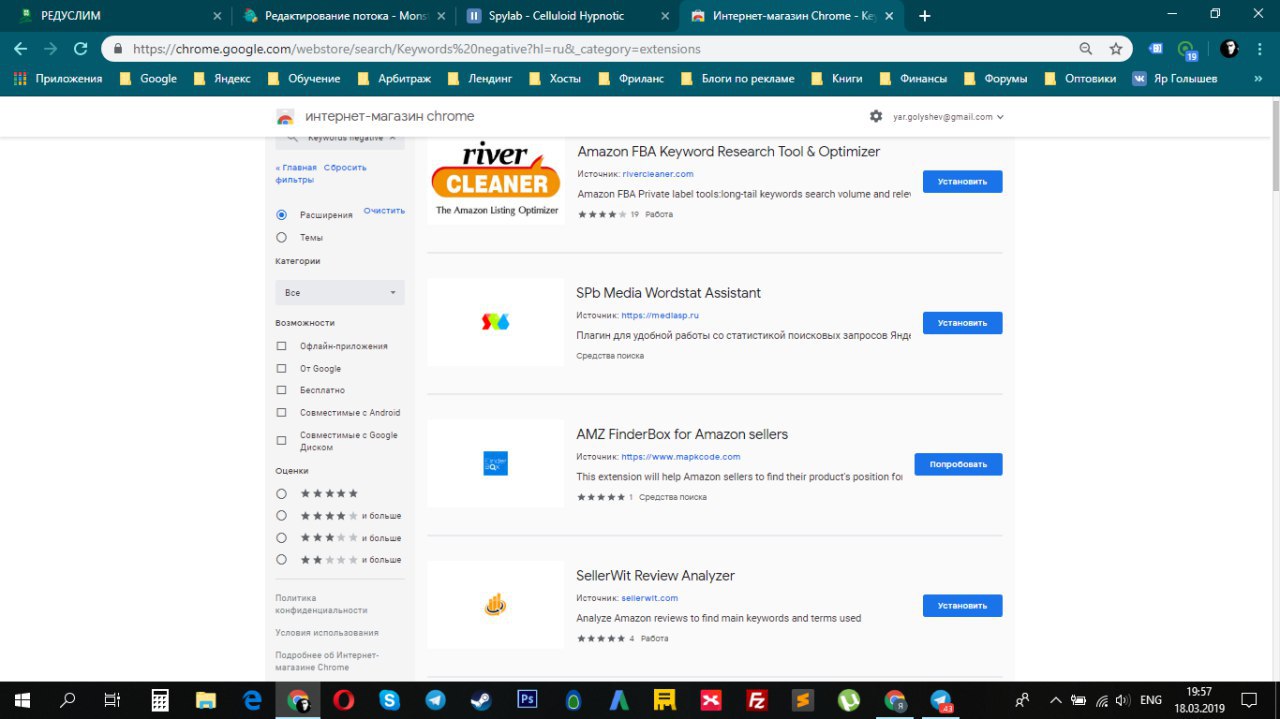Select three stars and above rating

281,538
